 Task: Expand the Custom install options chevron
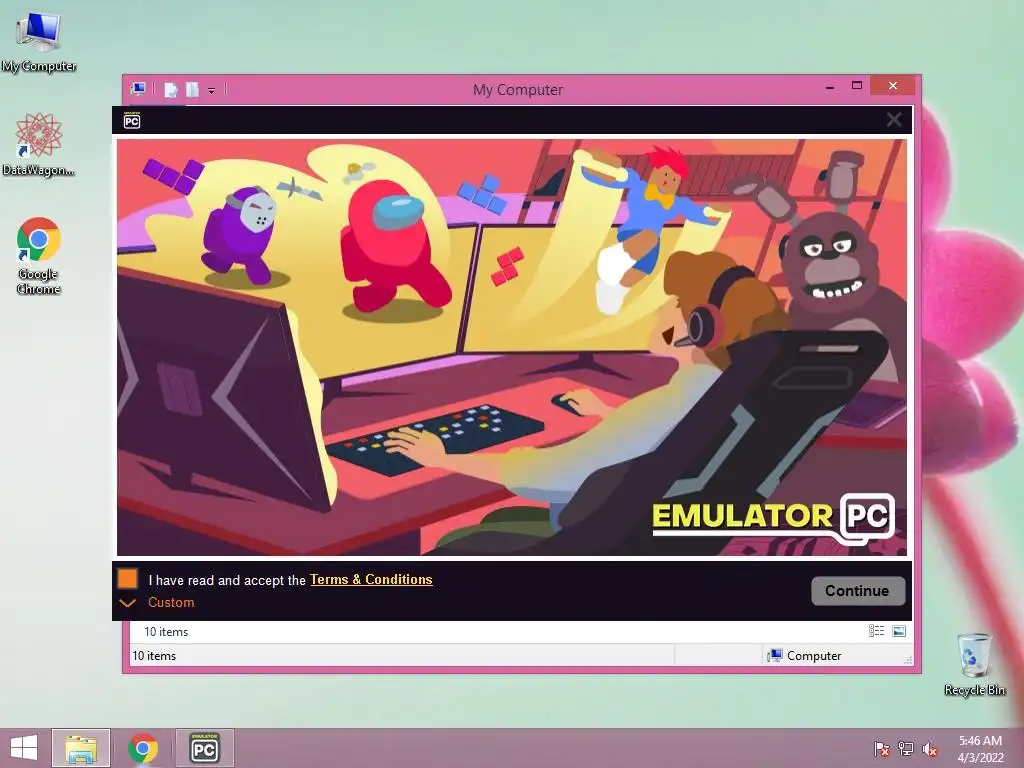128,603
